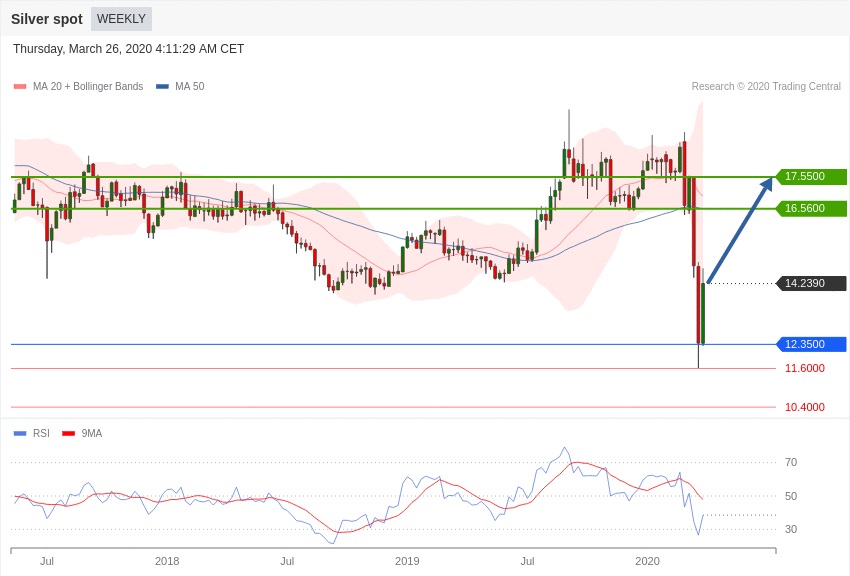Click the 14.2390 current price label
Viewport: 850px width, 576px height.
[x=811, y=283]
